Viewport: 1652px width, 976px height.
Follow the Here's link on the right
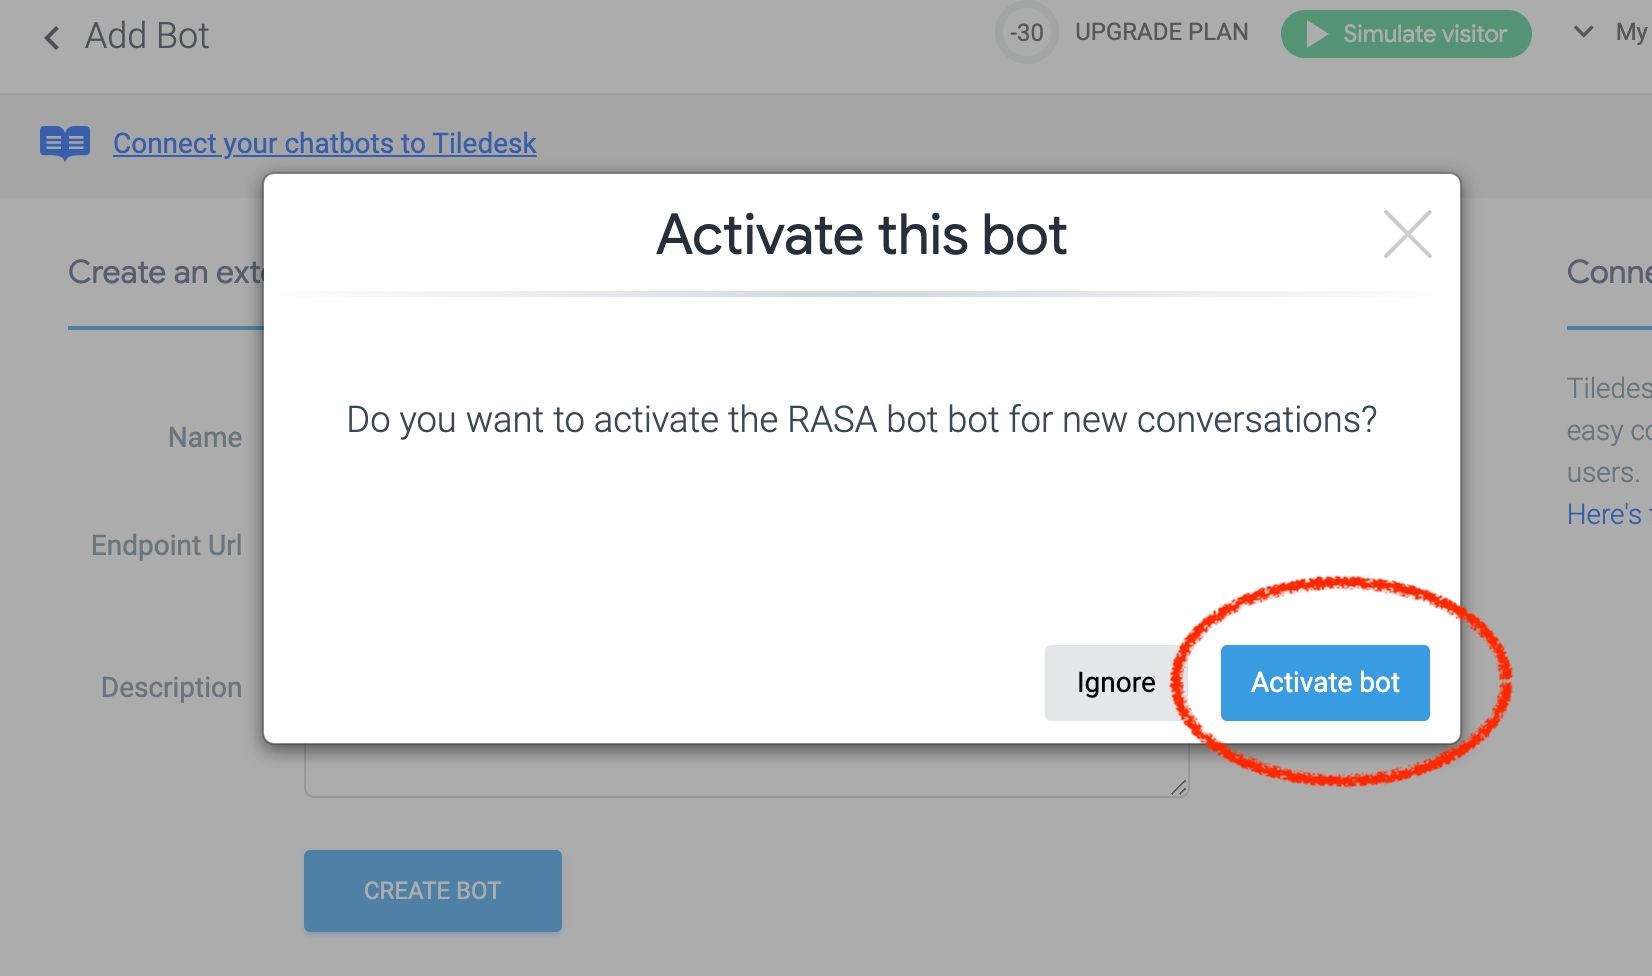tap(1605, 514)
